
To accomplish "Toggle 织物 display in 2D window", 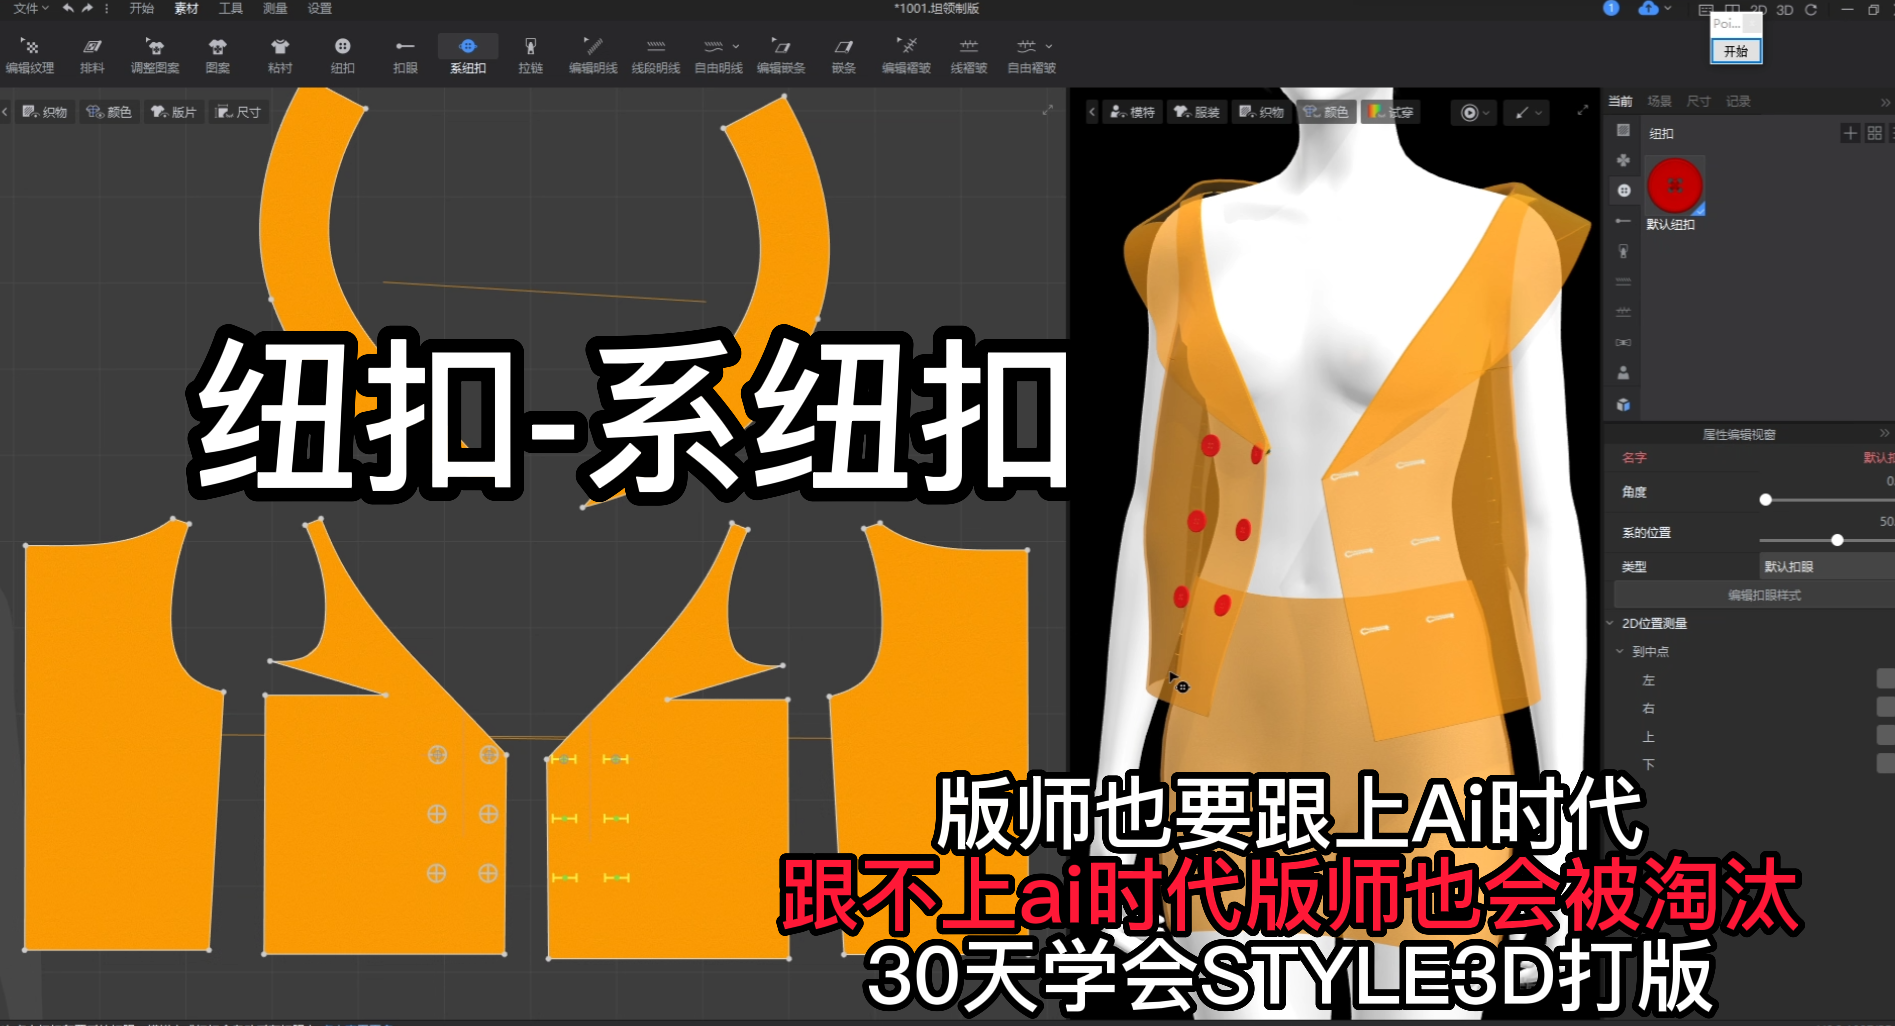I will pyautogui.click(x=45, y=112).
